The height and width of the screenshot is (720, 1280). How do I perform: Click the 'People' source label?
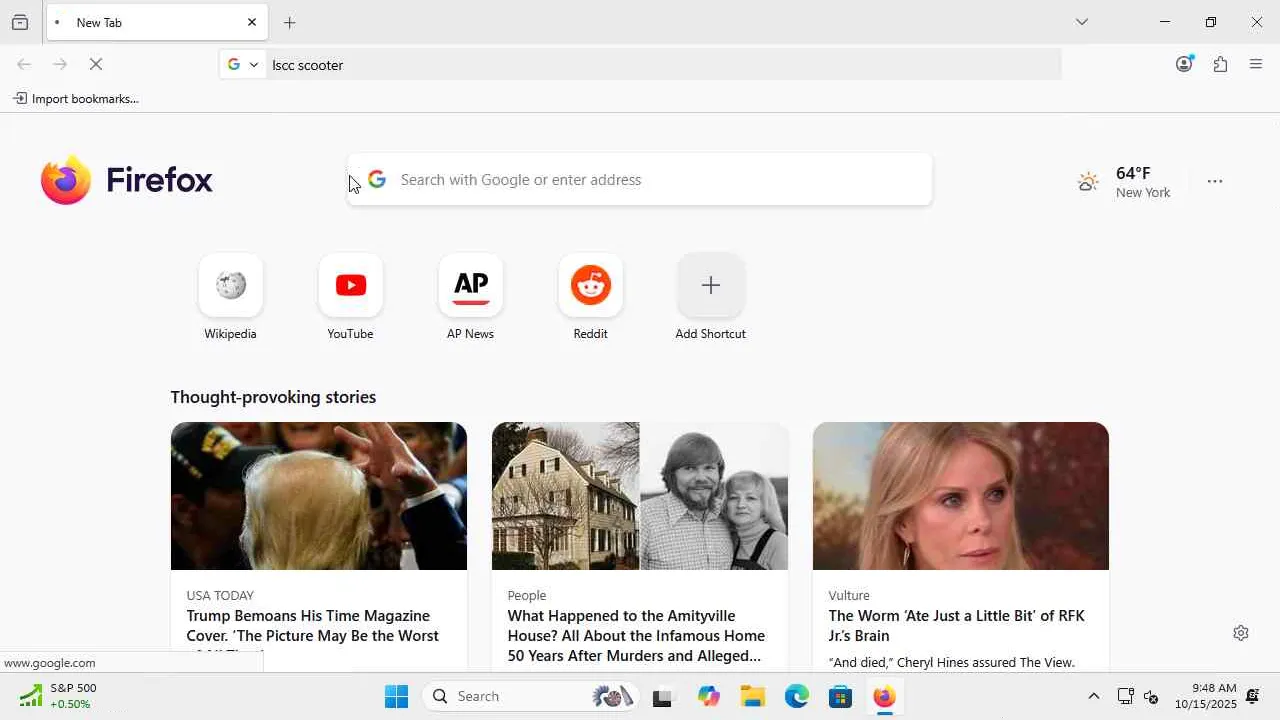pyautogui.click(x=527, y=595)
